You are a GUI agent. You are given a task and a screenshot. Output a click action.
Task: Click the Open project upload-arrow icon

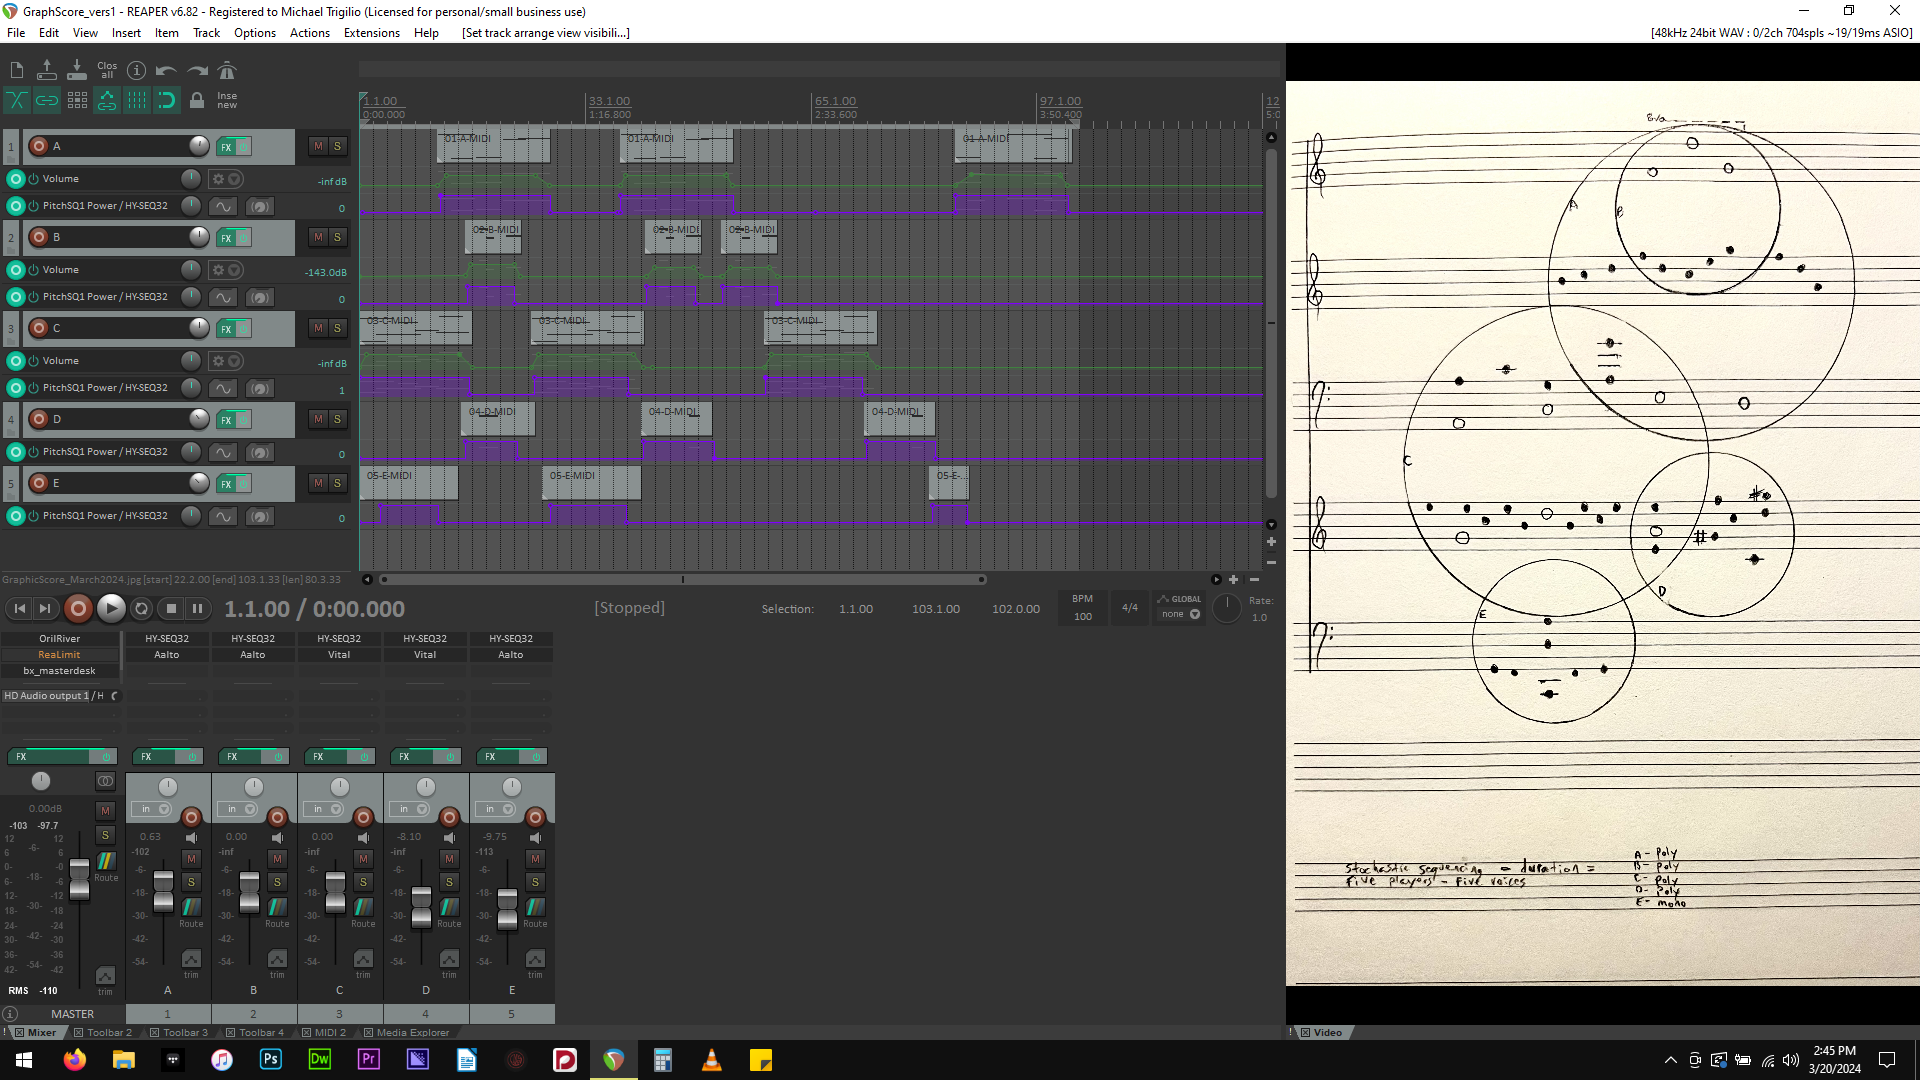(x=47, y=70)
